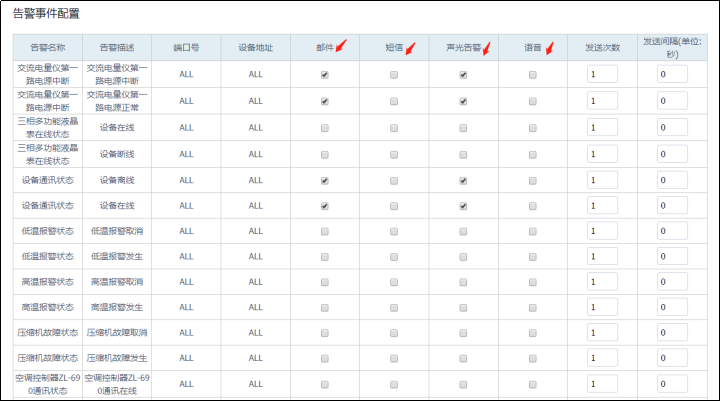Tick 语音 for 压缩机故障取消 row
This screenshot has height=401, width=720.
[x=532, y=332]
